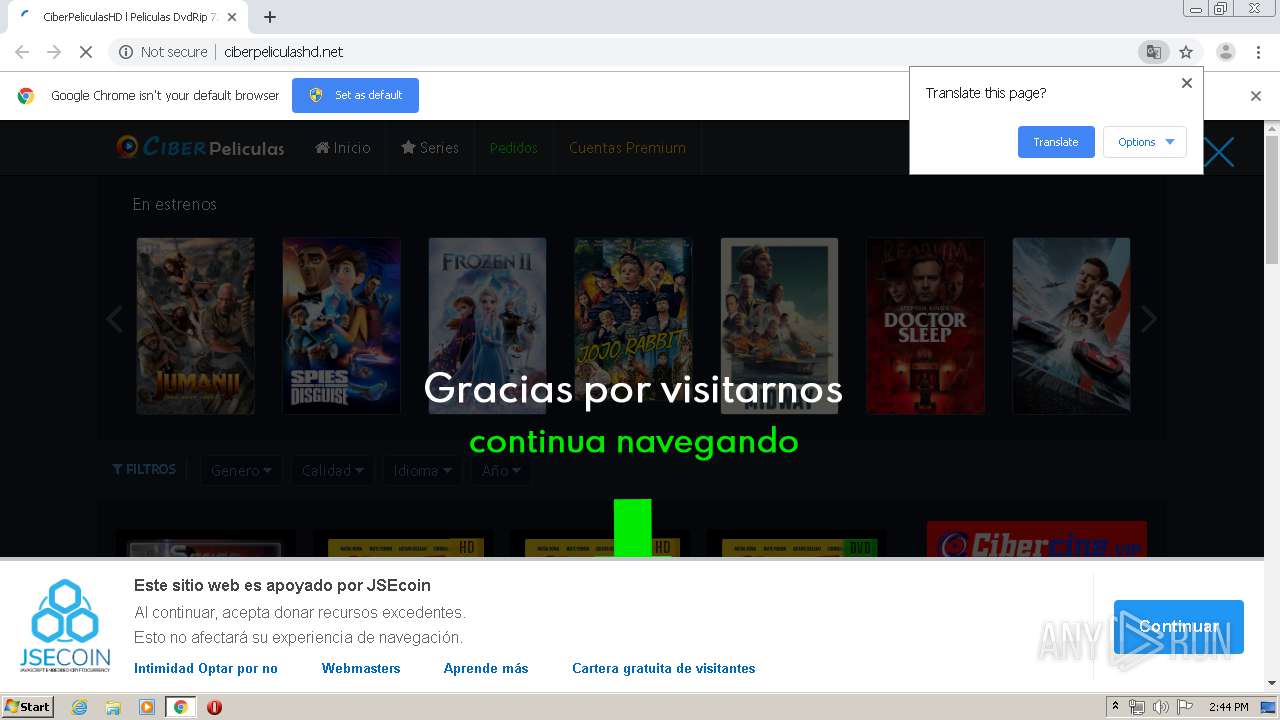1280x720 pixels.
Task: Open a new tab with the plus button
Action: click(270, 17)
